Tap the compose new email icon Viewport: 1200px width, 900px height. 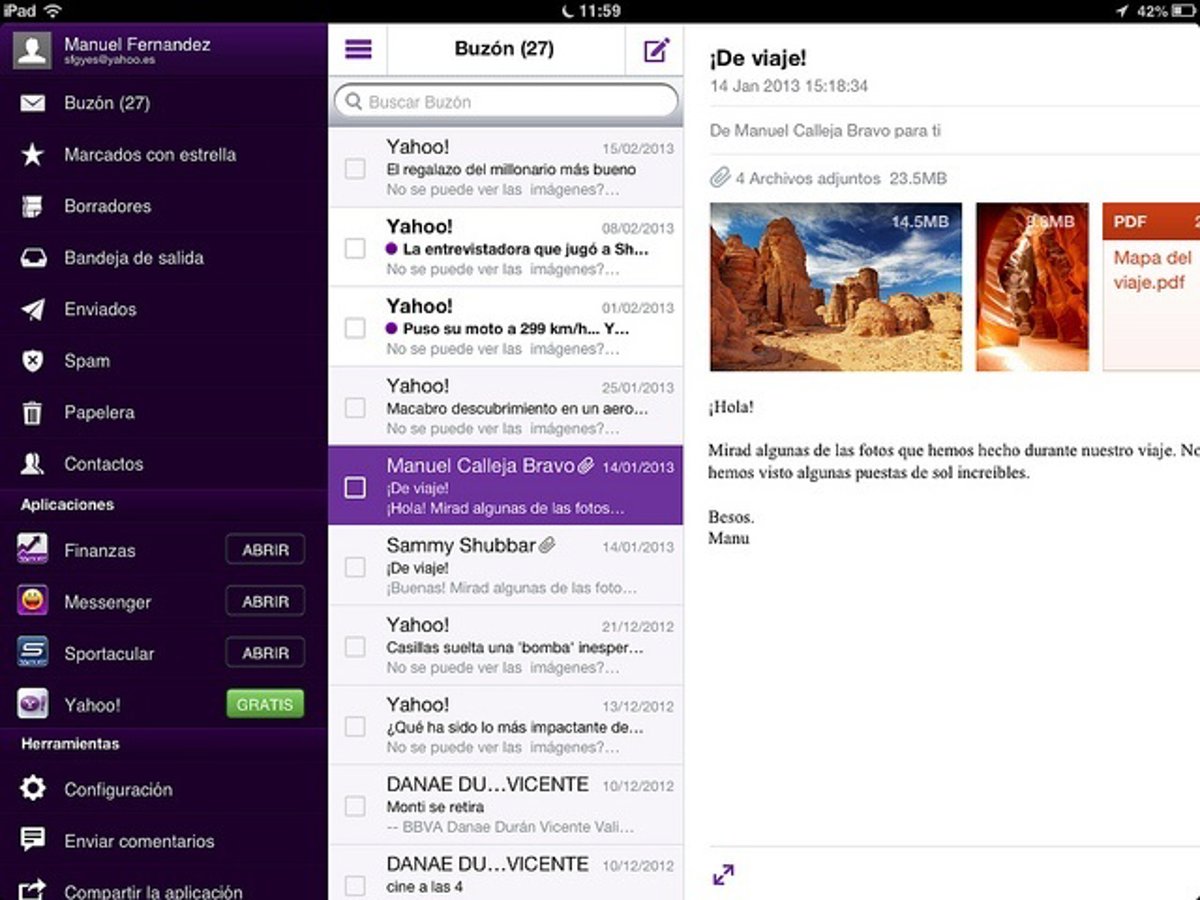coord(656,50)
